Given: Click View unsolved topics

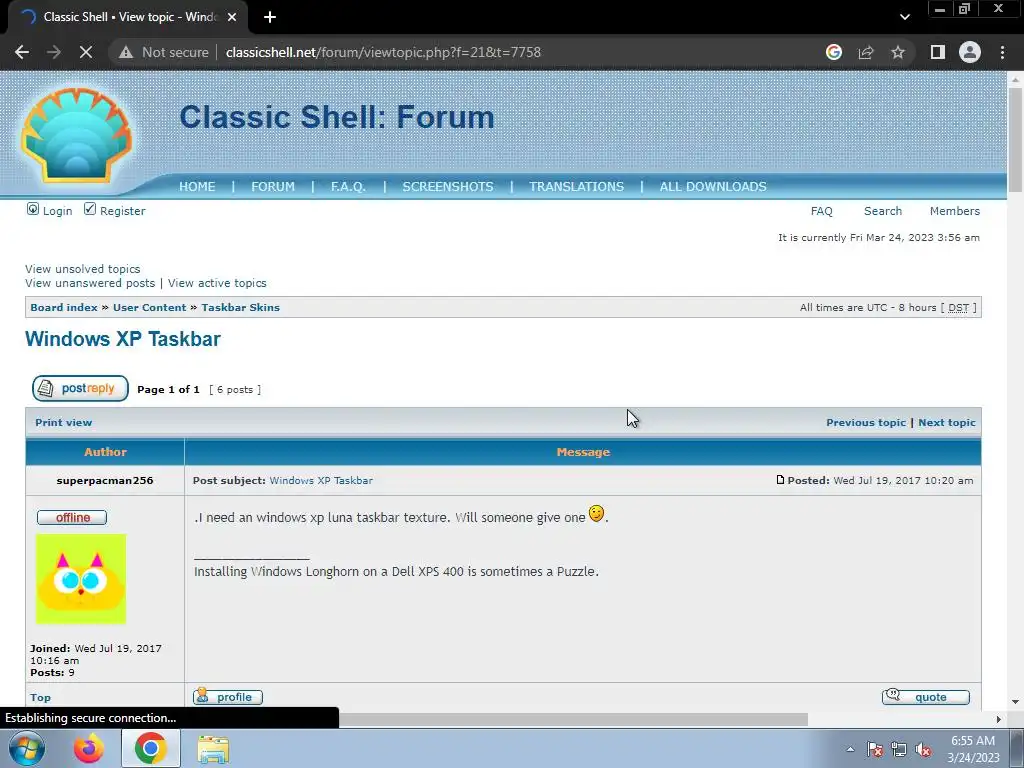Looking at the screenshot, I should click(x=83, y=269).
